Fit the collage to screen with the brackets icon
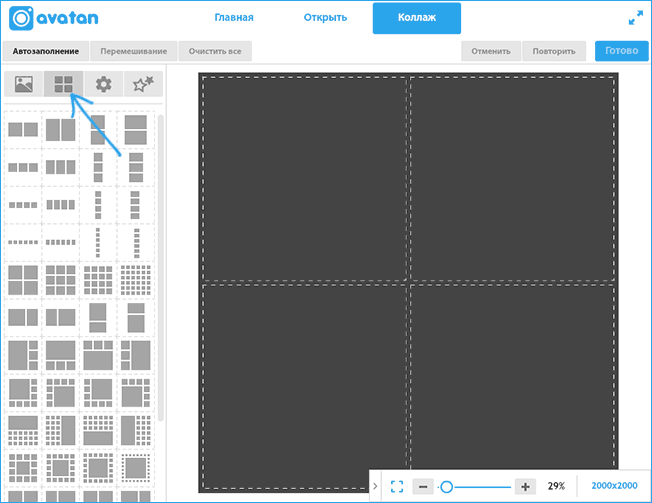This screenshot has width=652, height=503. (x=397, y=486)
